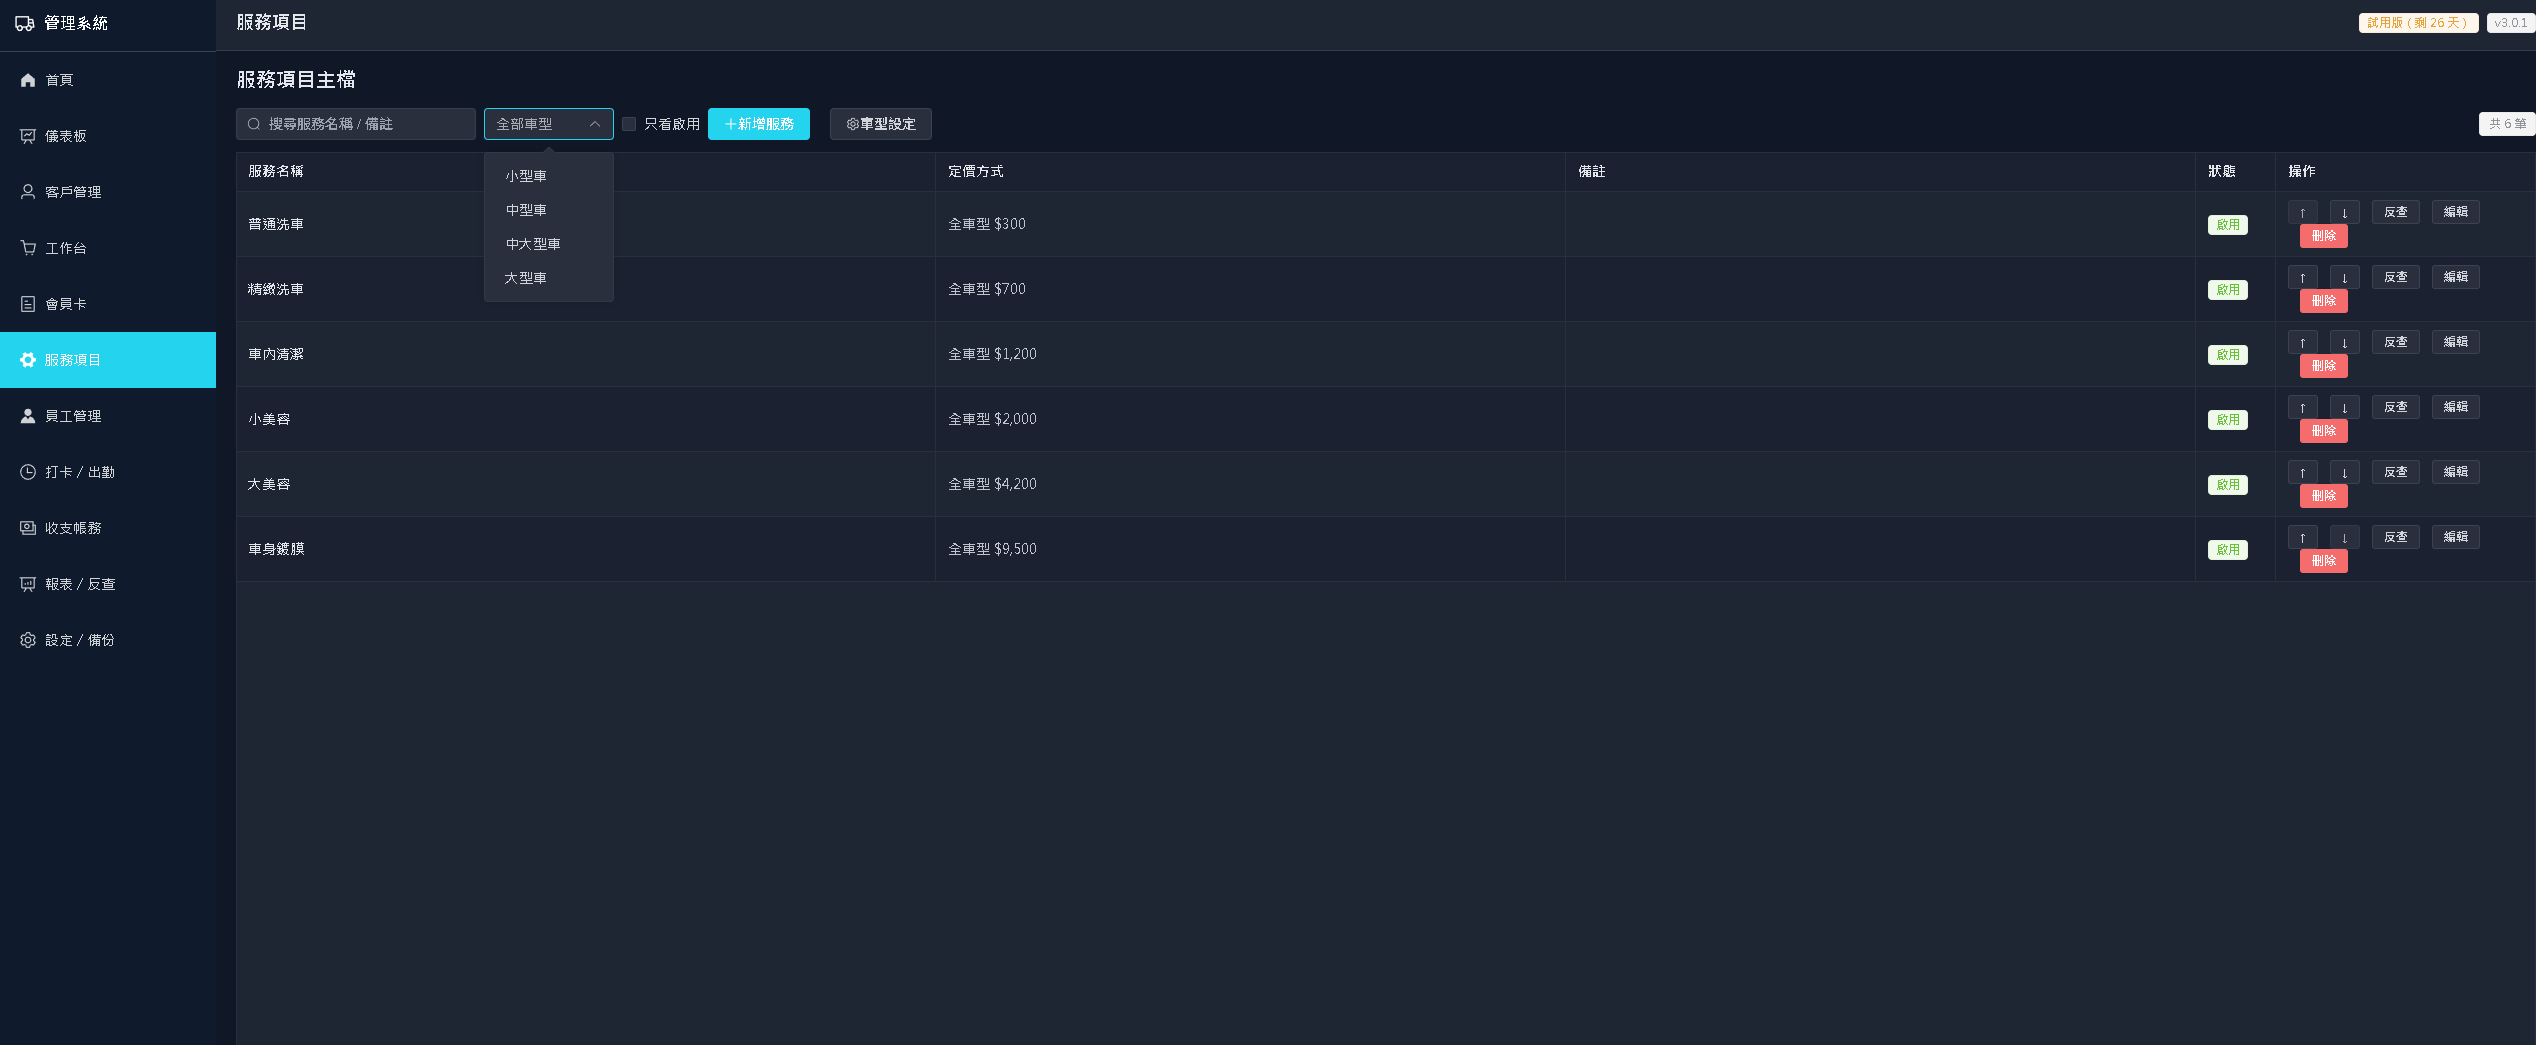Click the 新增服務 button
This screenshot has width=2536, height=1045.
point(759,124)
